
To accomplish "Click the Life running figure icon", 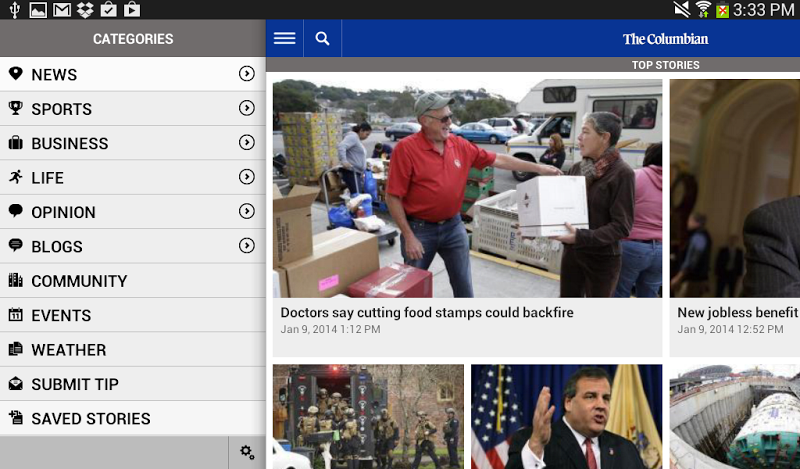I will point(16,177).
